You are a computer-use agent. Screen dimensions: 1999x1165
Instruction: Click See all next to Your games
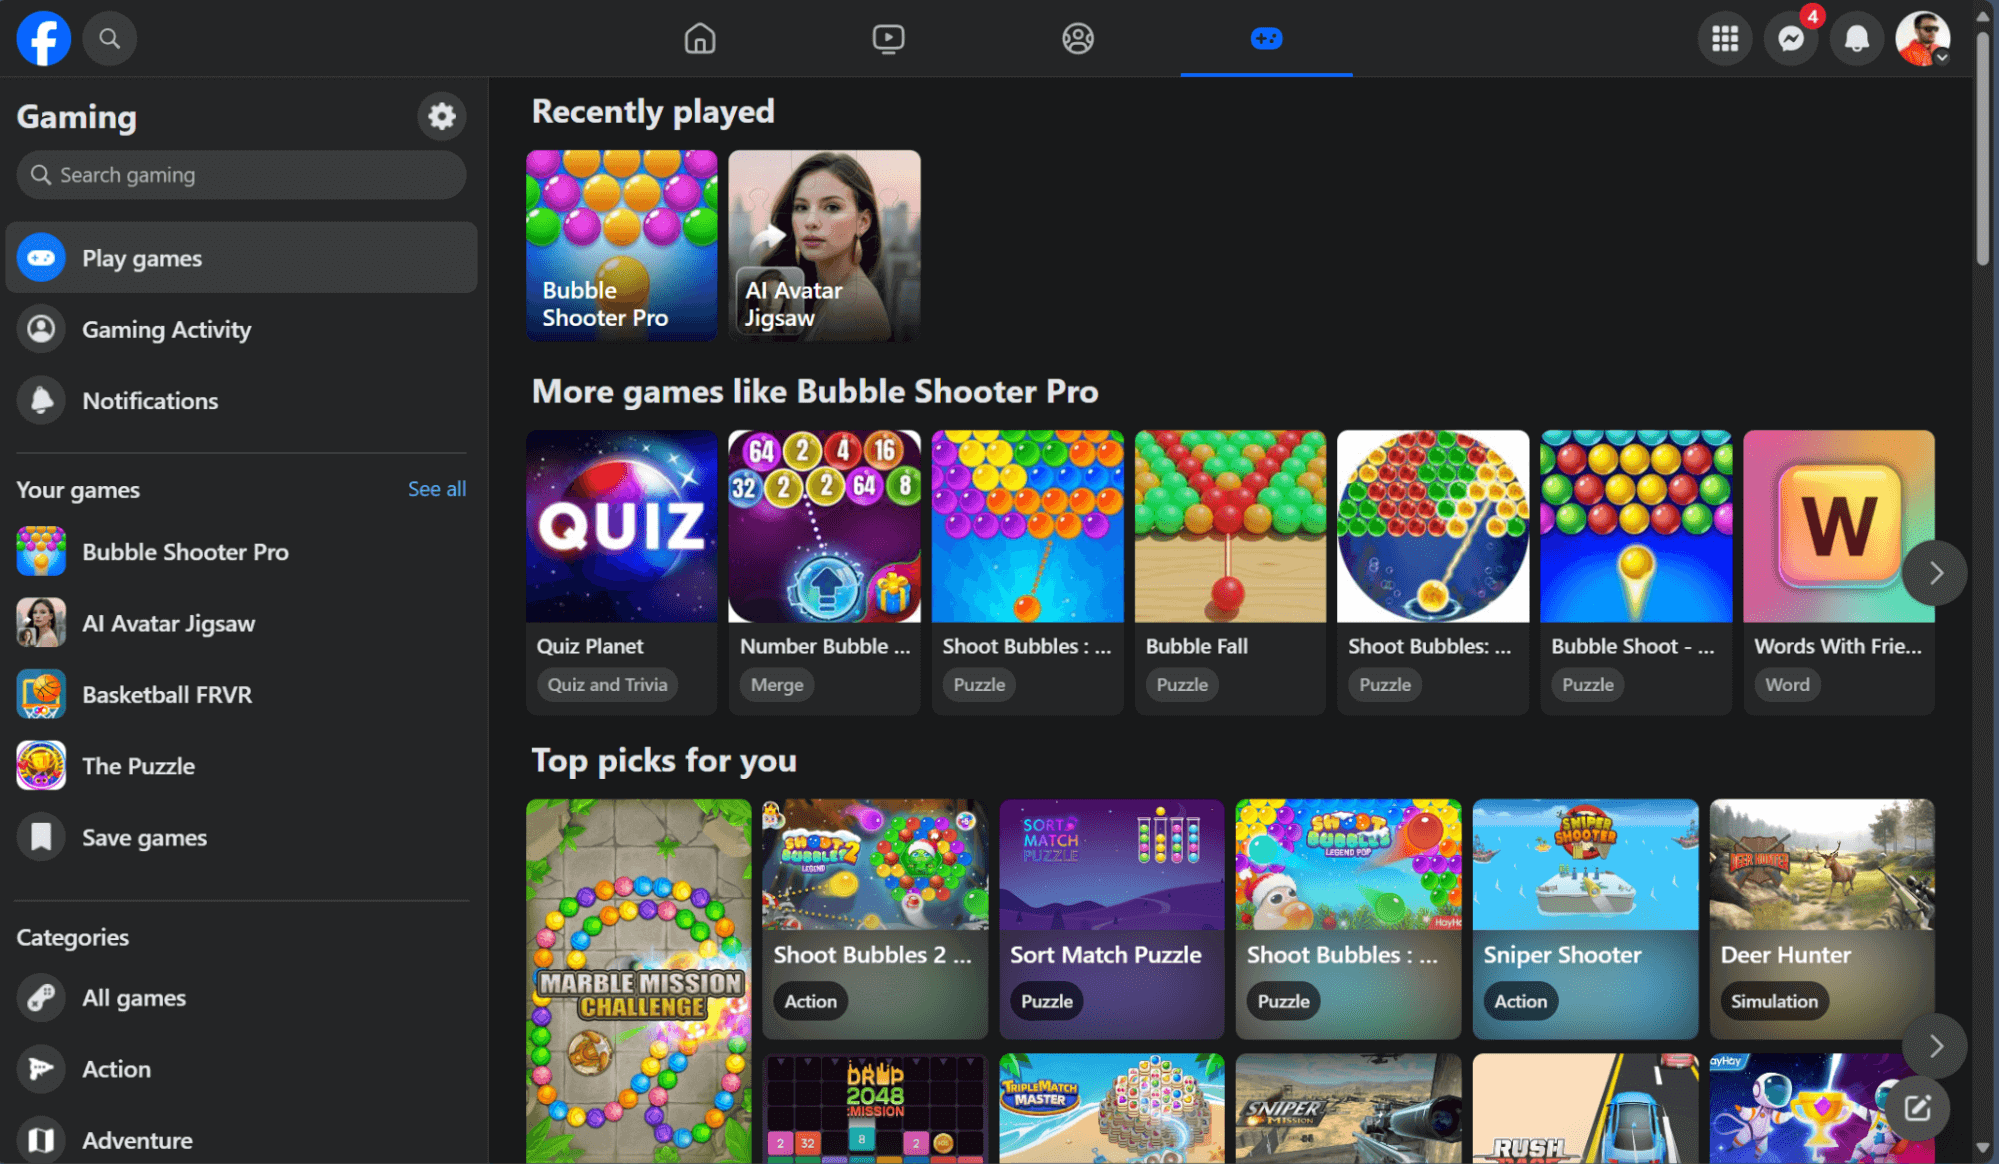tap(436, 489)
